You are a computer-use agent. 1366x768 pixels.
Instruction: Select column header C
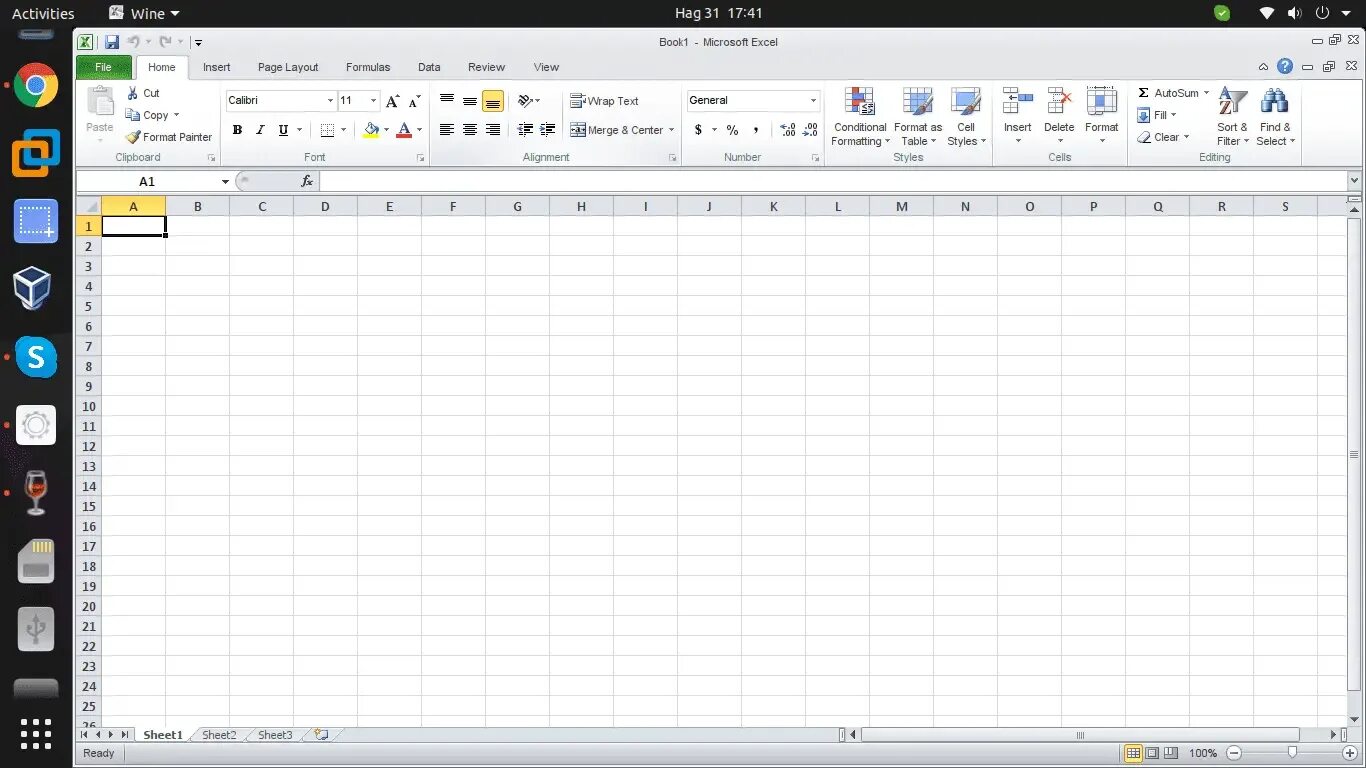pyautogui.click(x=261, y=206)
